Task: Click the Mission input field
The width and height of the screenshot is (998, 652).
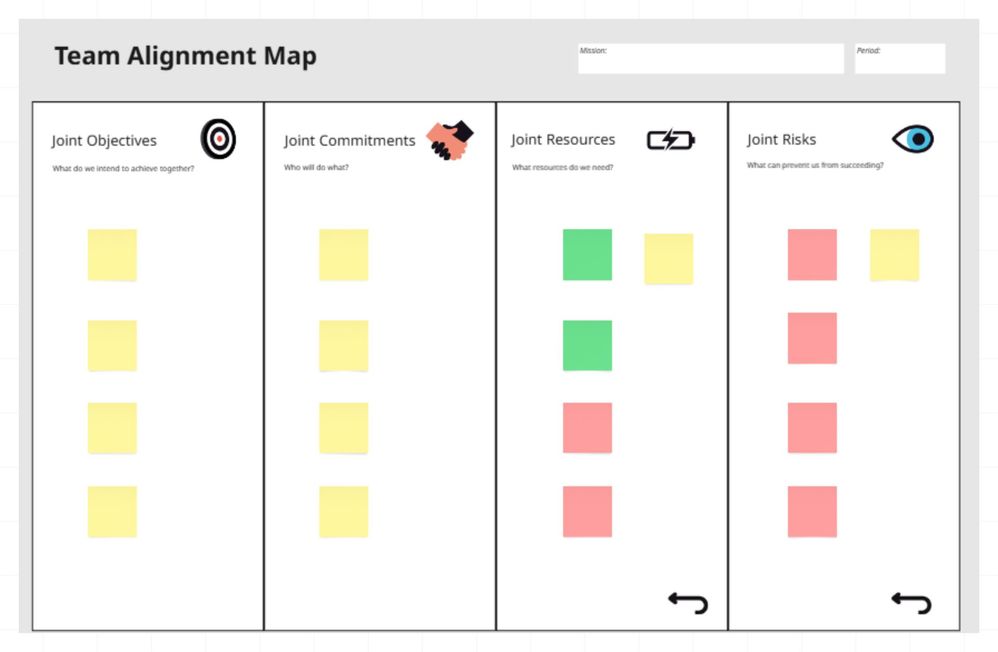Action: [711, 59]
